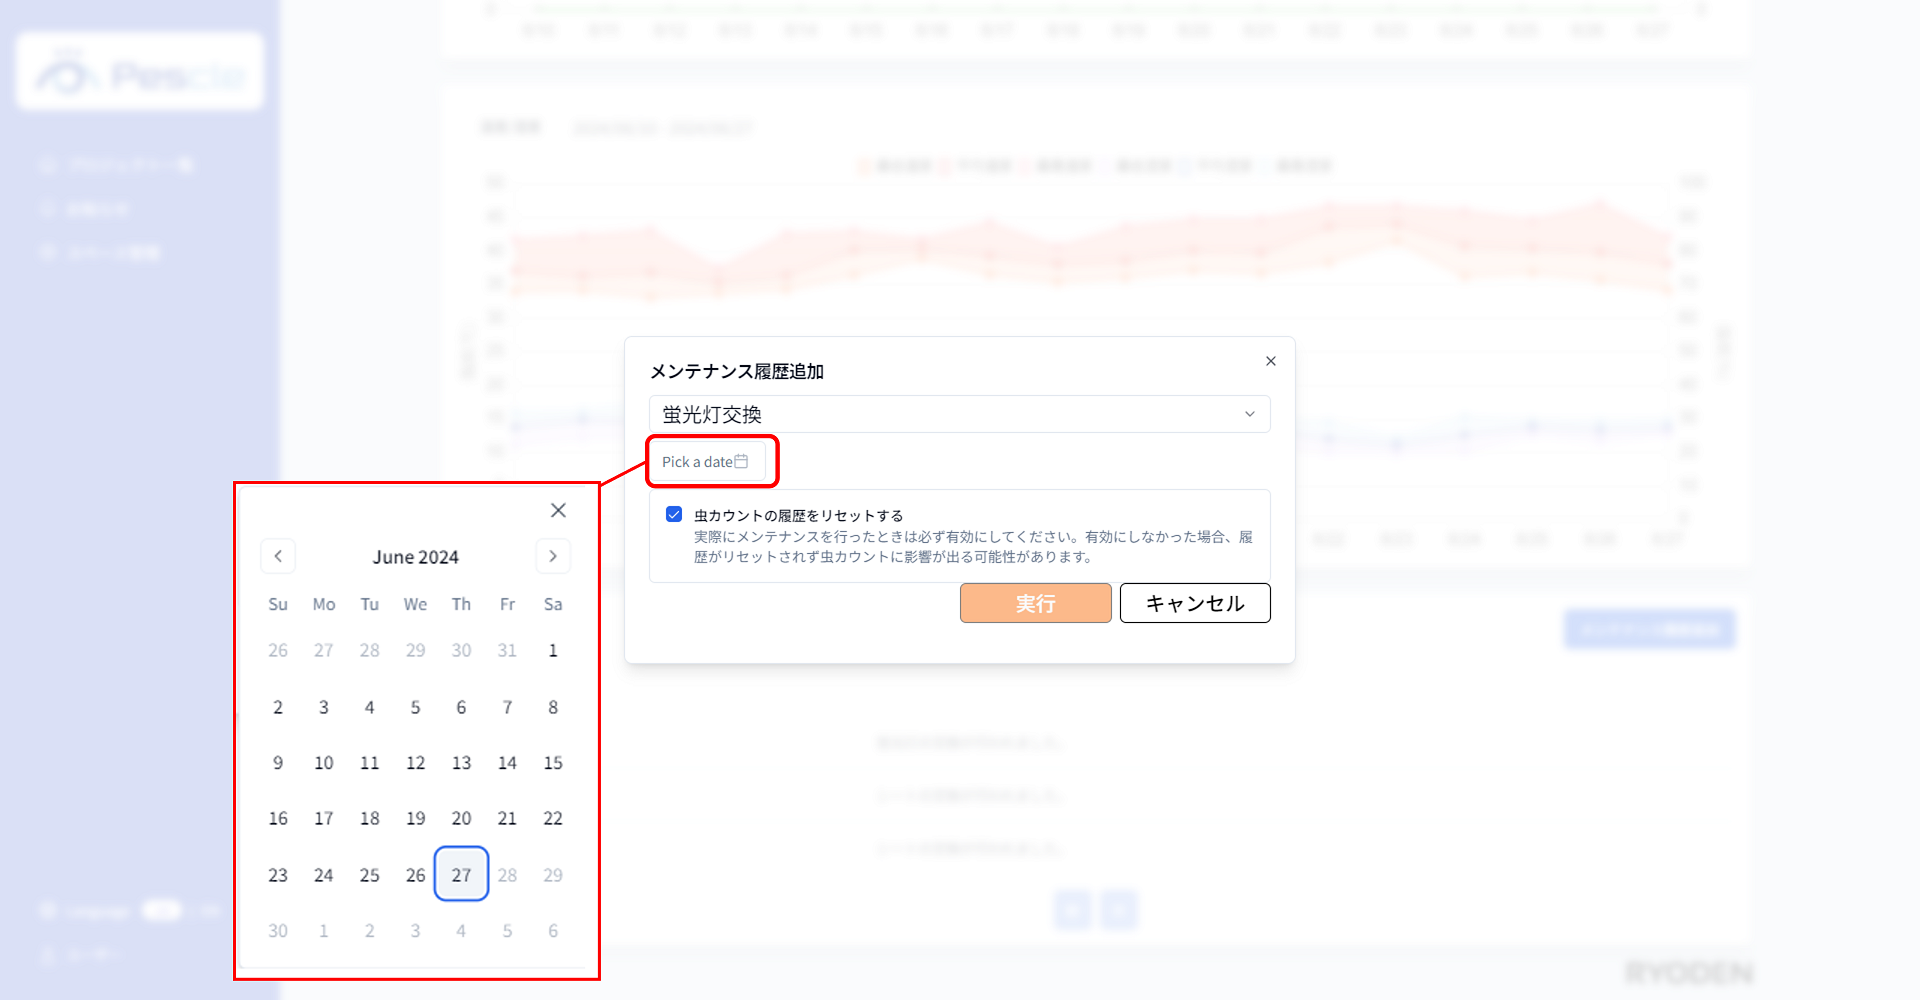Image resolution: width=1920 pixels, height=1000 pixels.
Task: Select June 23 in the calendar
Action: pyautogui.click(x=278, y=875)
